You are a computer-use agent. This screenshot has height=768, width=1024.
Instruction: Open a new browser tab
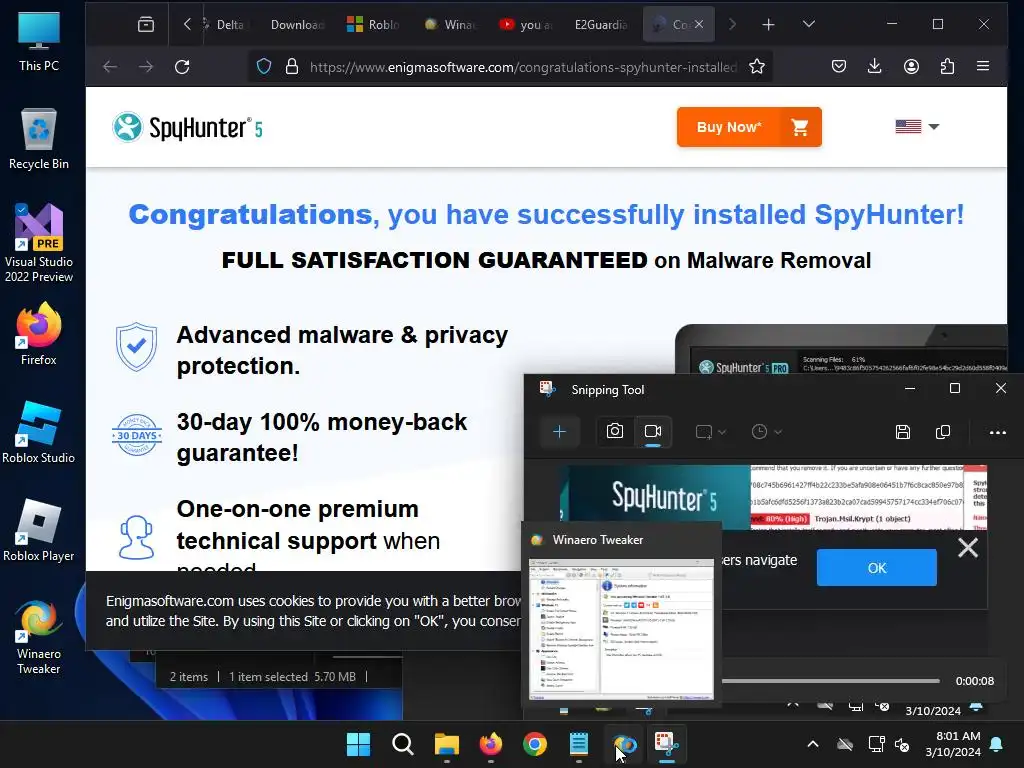coord(769,25)
